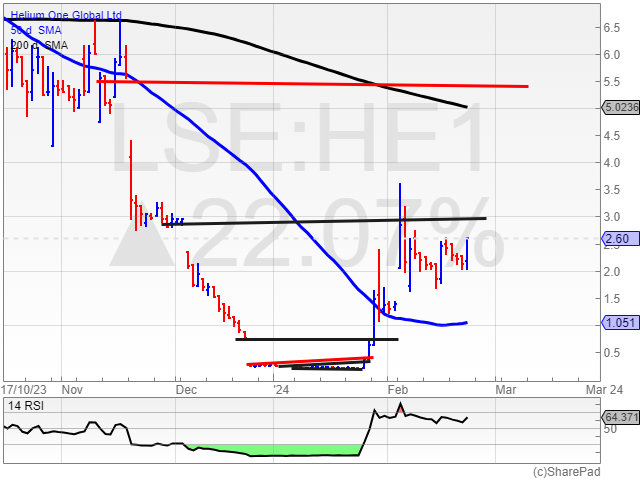Select the tall blue price bar peaking at 3.6
Viewport: 640px width, 480px height.
[x=400, y=226]
